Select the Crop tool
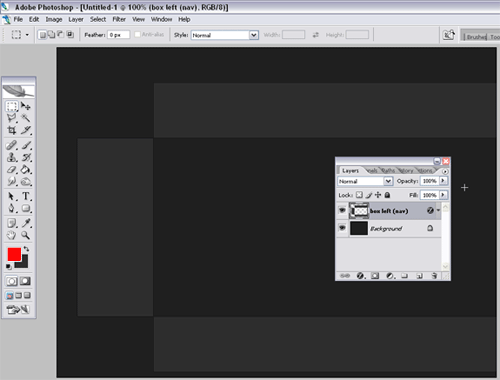Viewport: 500px width, 380px height. click(x=12, y=130)
